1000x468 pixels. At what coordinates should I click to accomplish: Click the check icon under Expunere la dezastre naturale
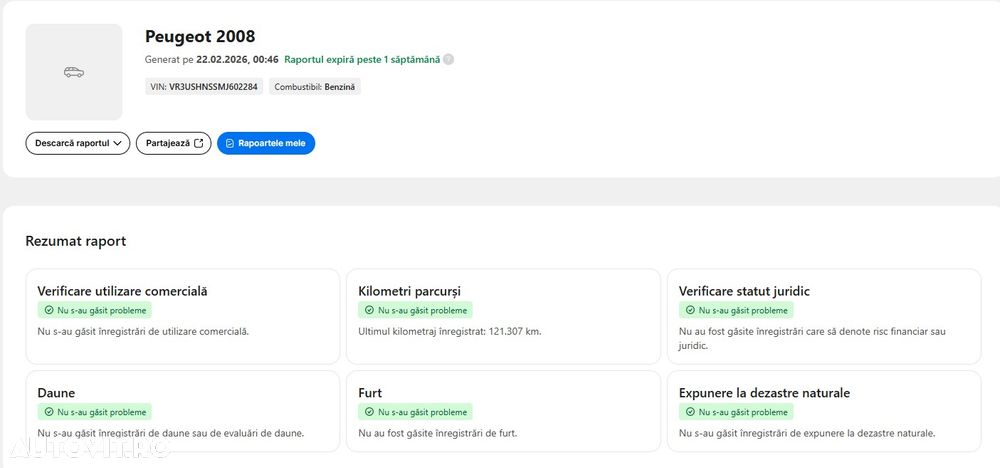tap(690, 412)
